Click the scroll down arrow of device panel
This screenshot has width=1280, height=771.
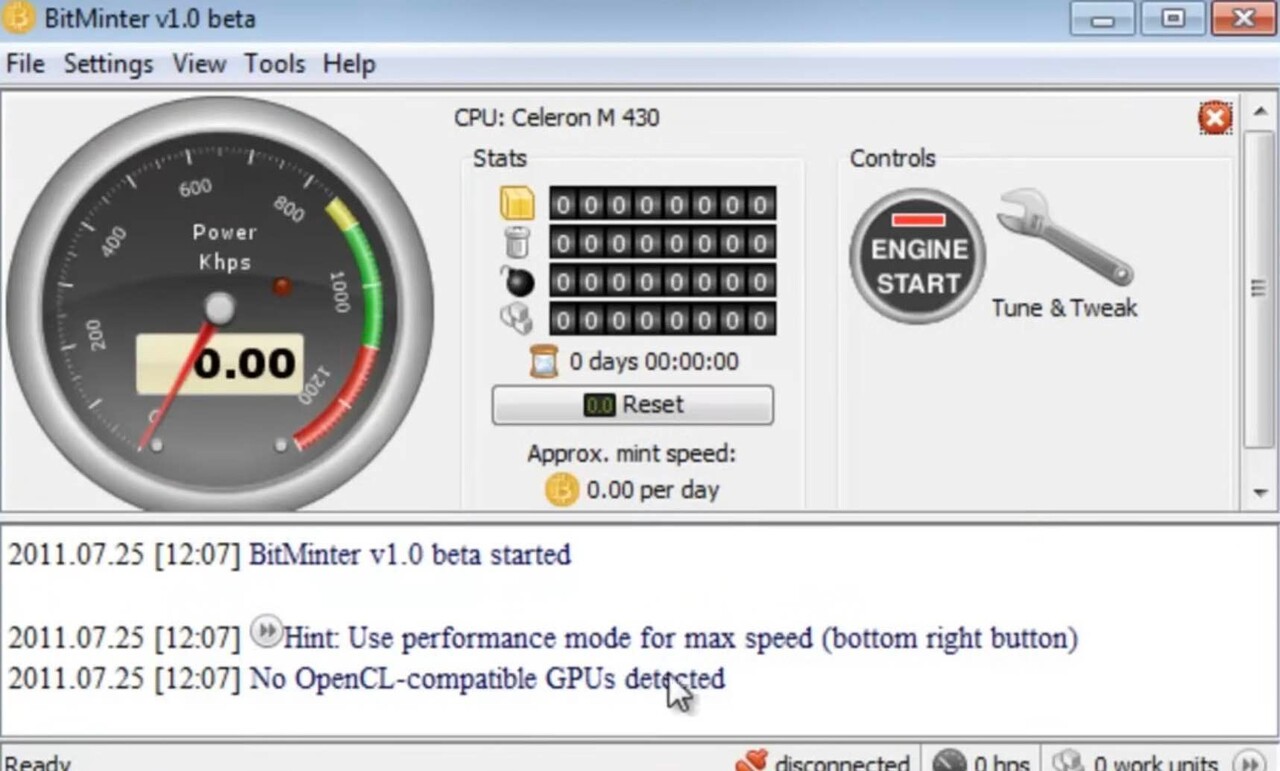1260,493
